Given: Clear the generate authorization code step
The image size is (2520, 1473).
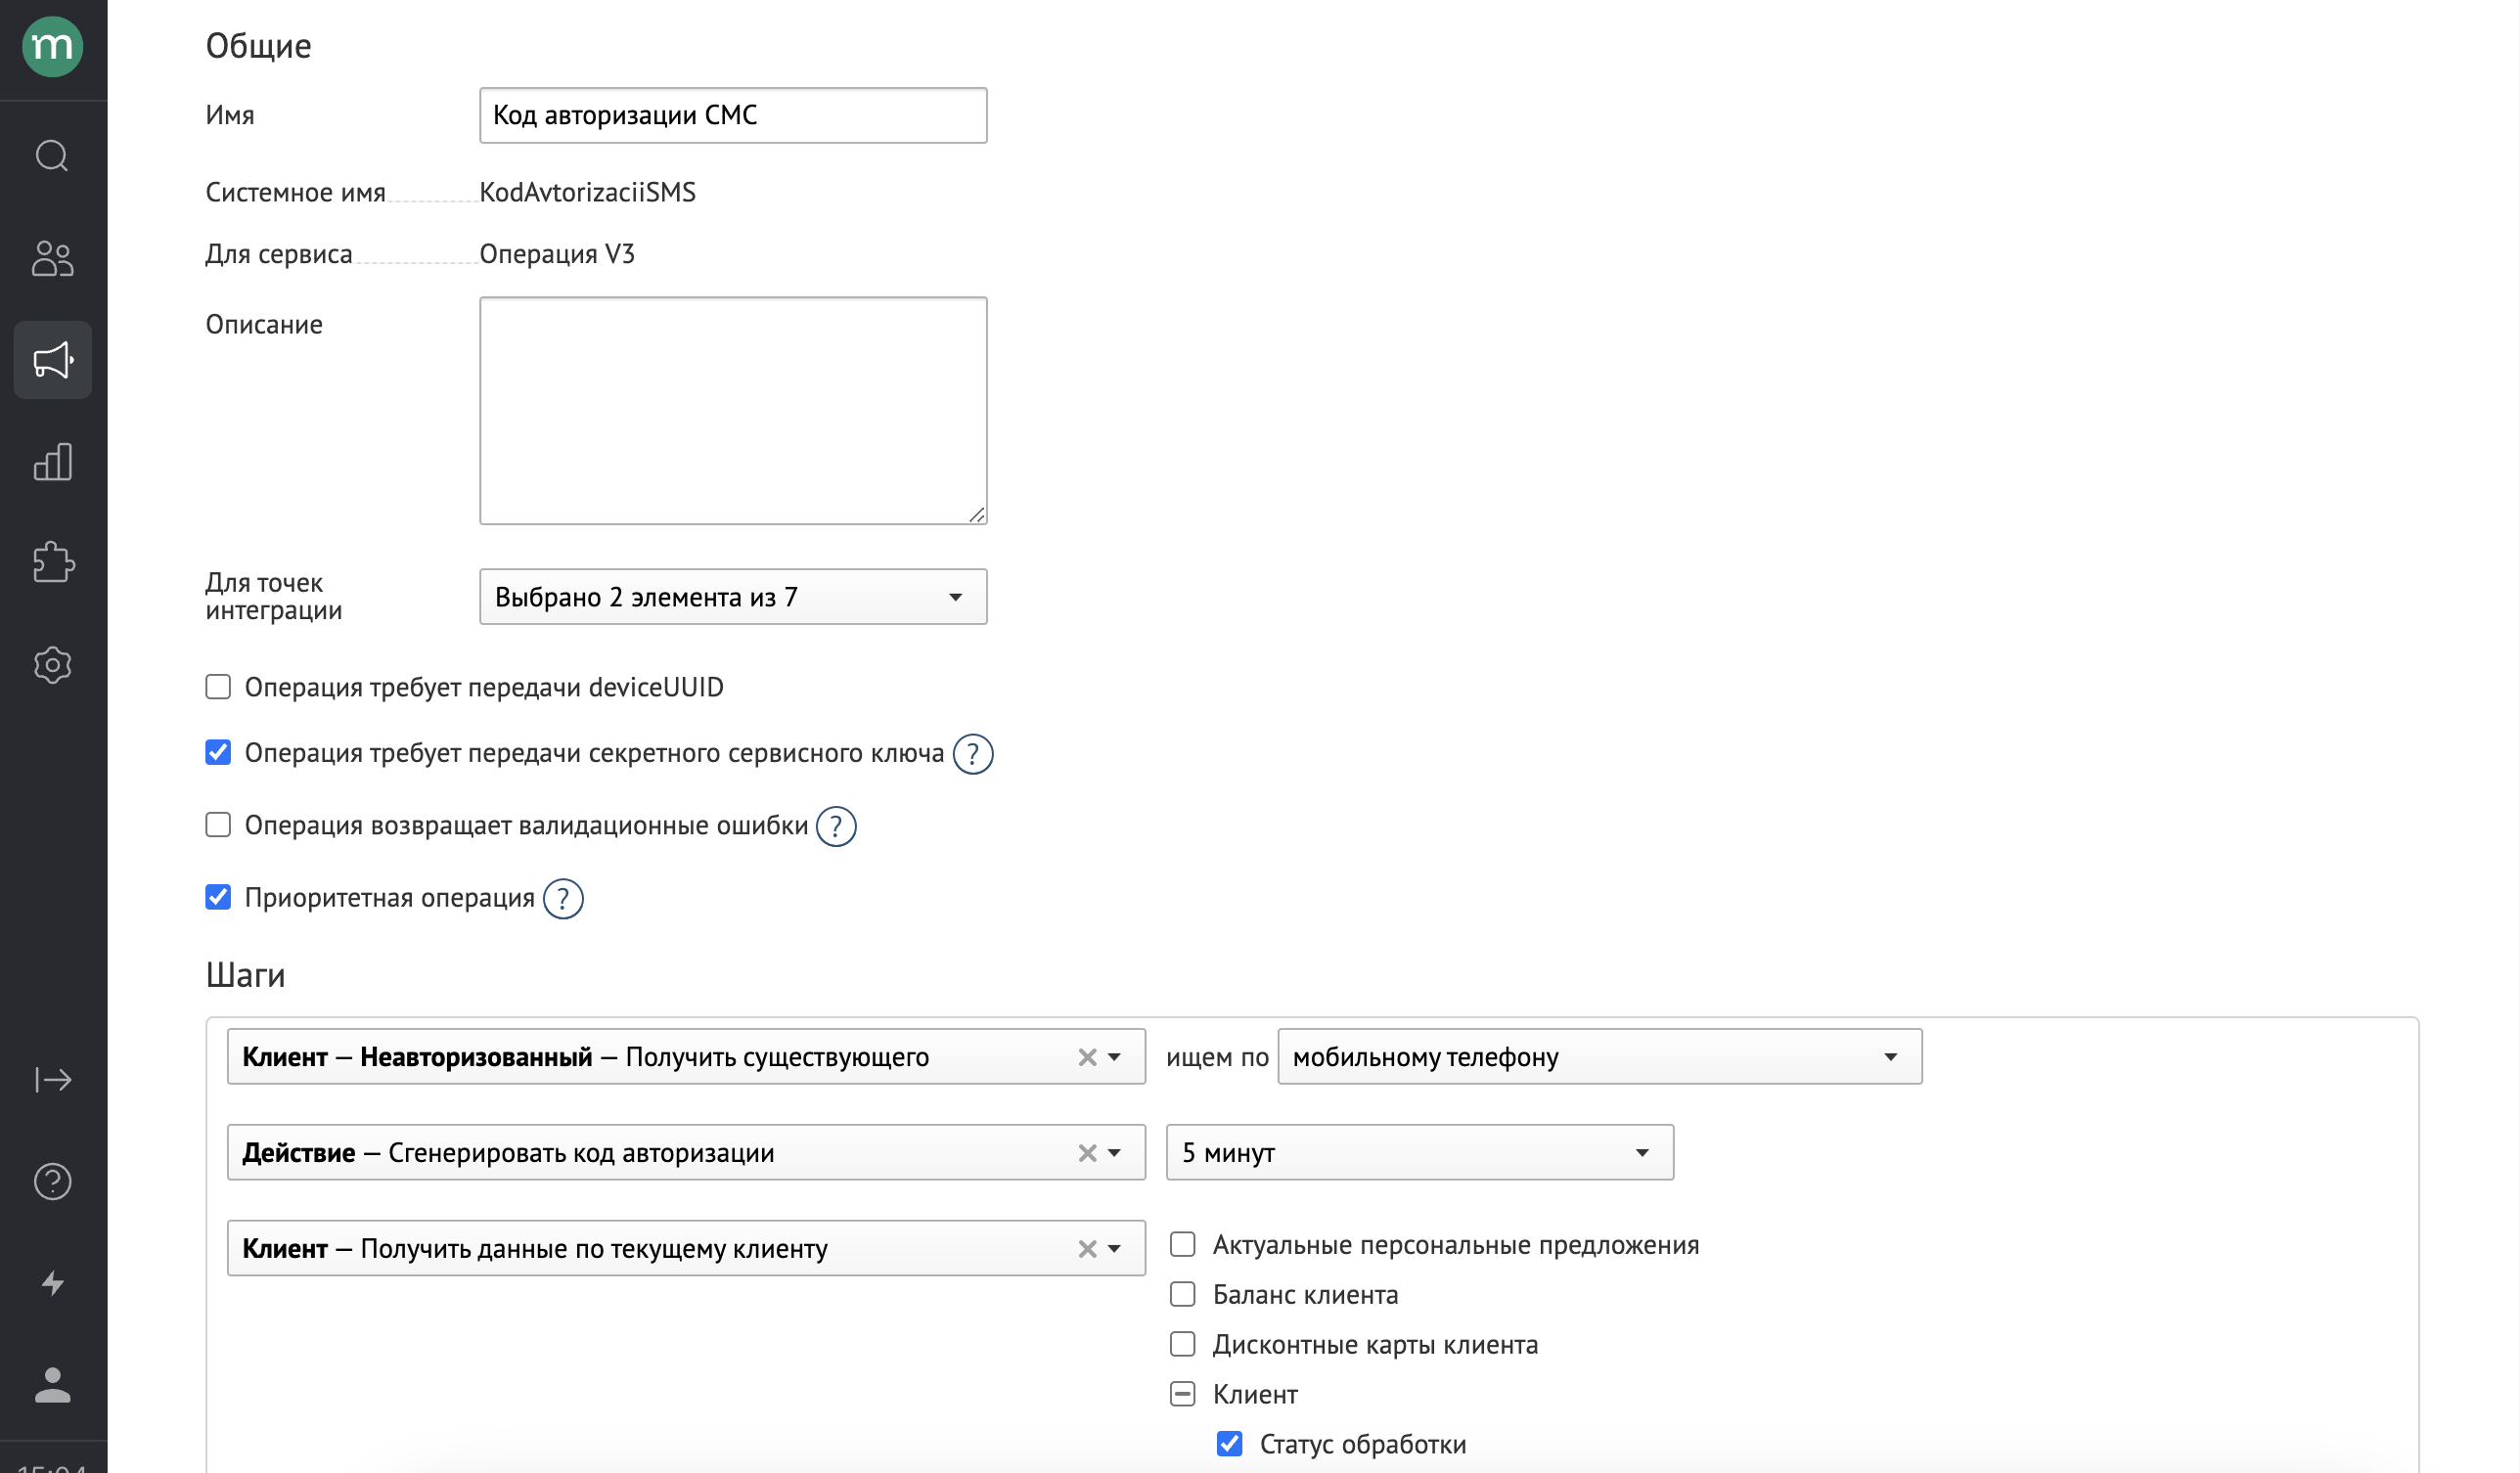Looking at the screenshot, I should (x=1087, y=1153).
